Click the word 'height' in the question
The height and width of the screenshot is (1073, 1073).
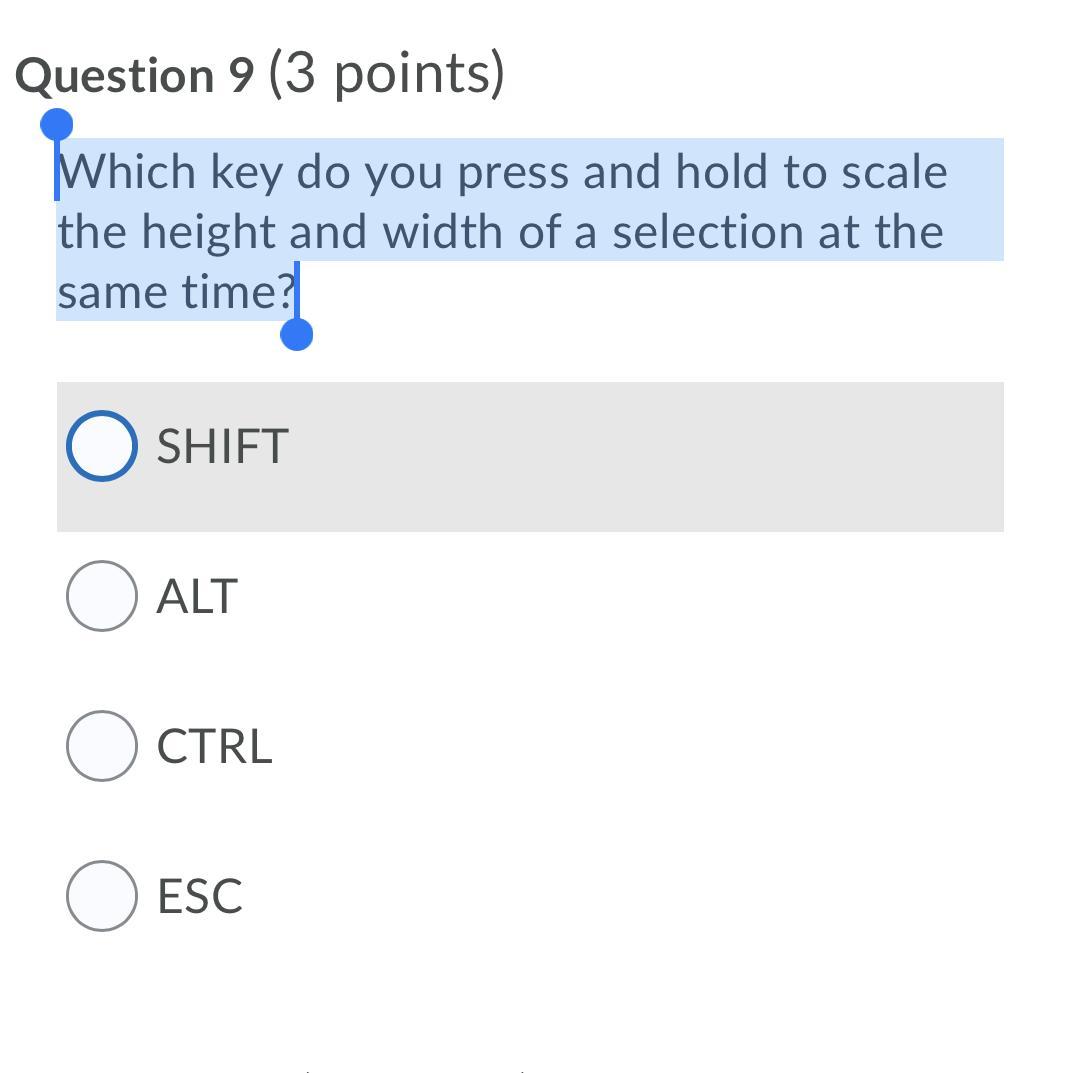coord(208,231)
